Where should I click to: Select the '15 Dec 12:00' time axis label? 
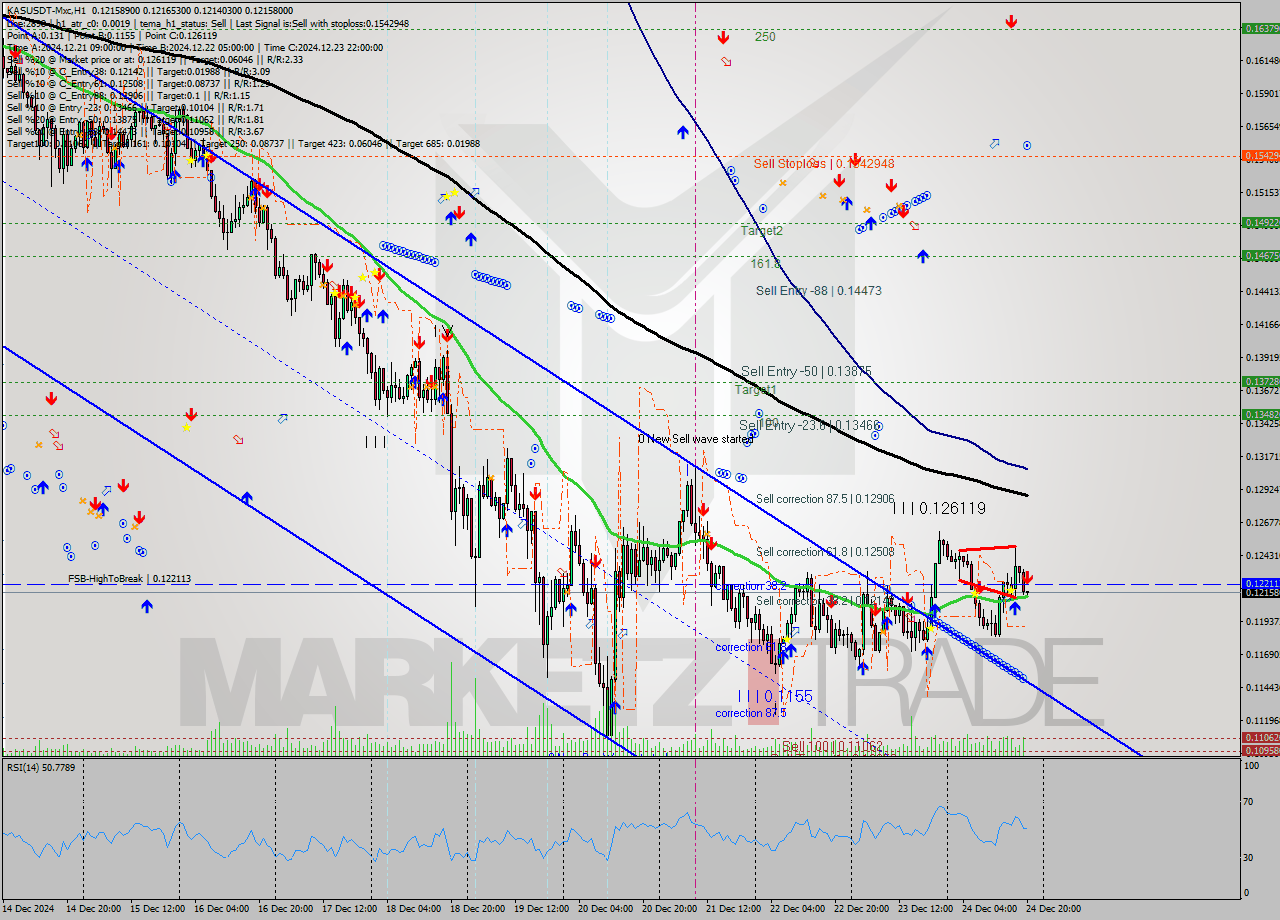[158, 909]
